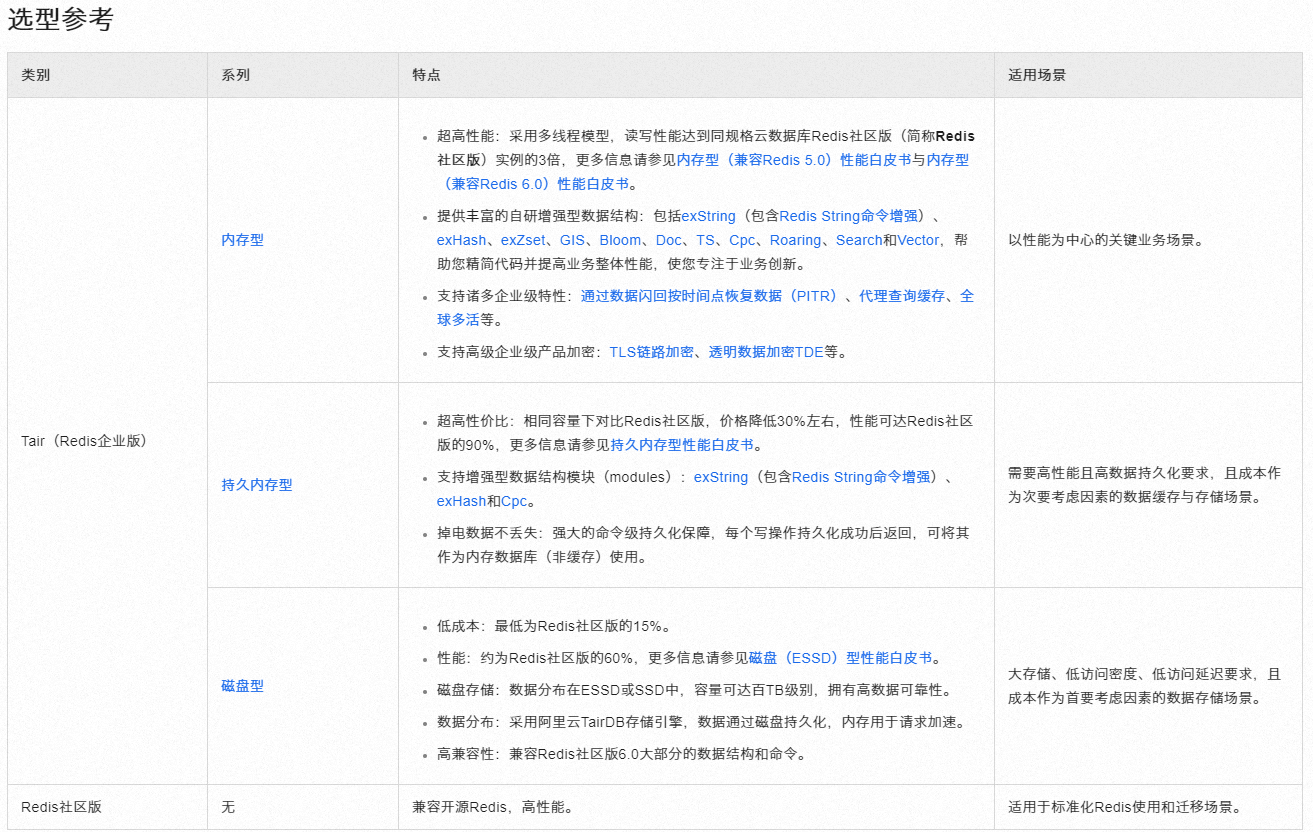This screenshot has height=832, width=1313.
Task: Click exString link in the 内存型 row
Action: point(709,216)
